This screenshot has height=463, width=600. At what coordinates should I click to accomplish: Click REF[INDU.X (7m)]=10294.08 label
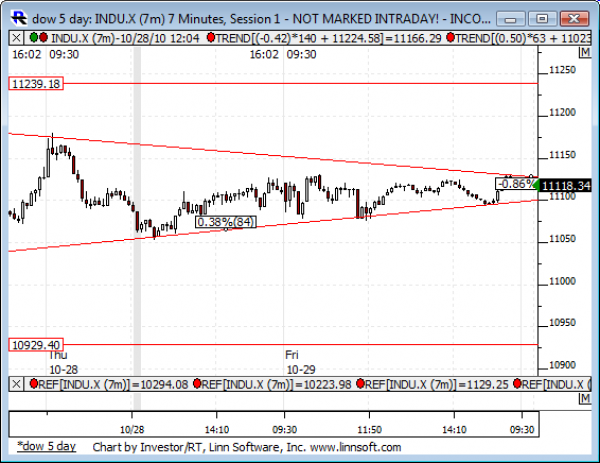114,384
